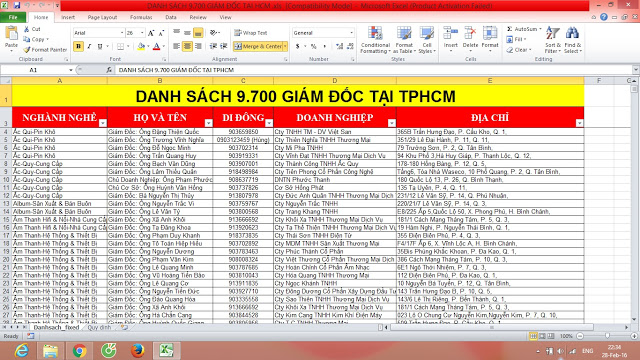
Task: Toggle Wrap Text
Action: tap(251, 33)
